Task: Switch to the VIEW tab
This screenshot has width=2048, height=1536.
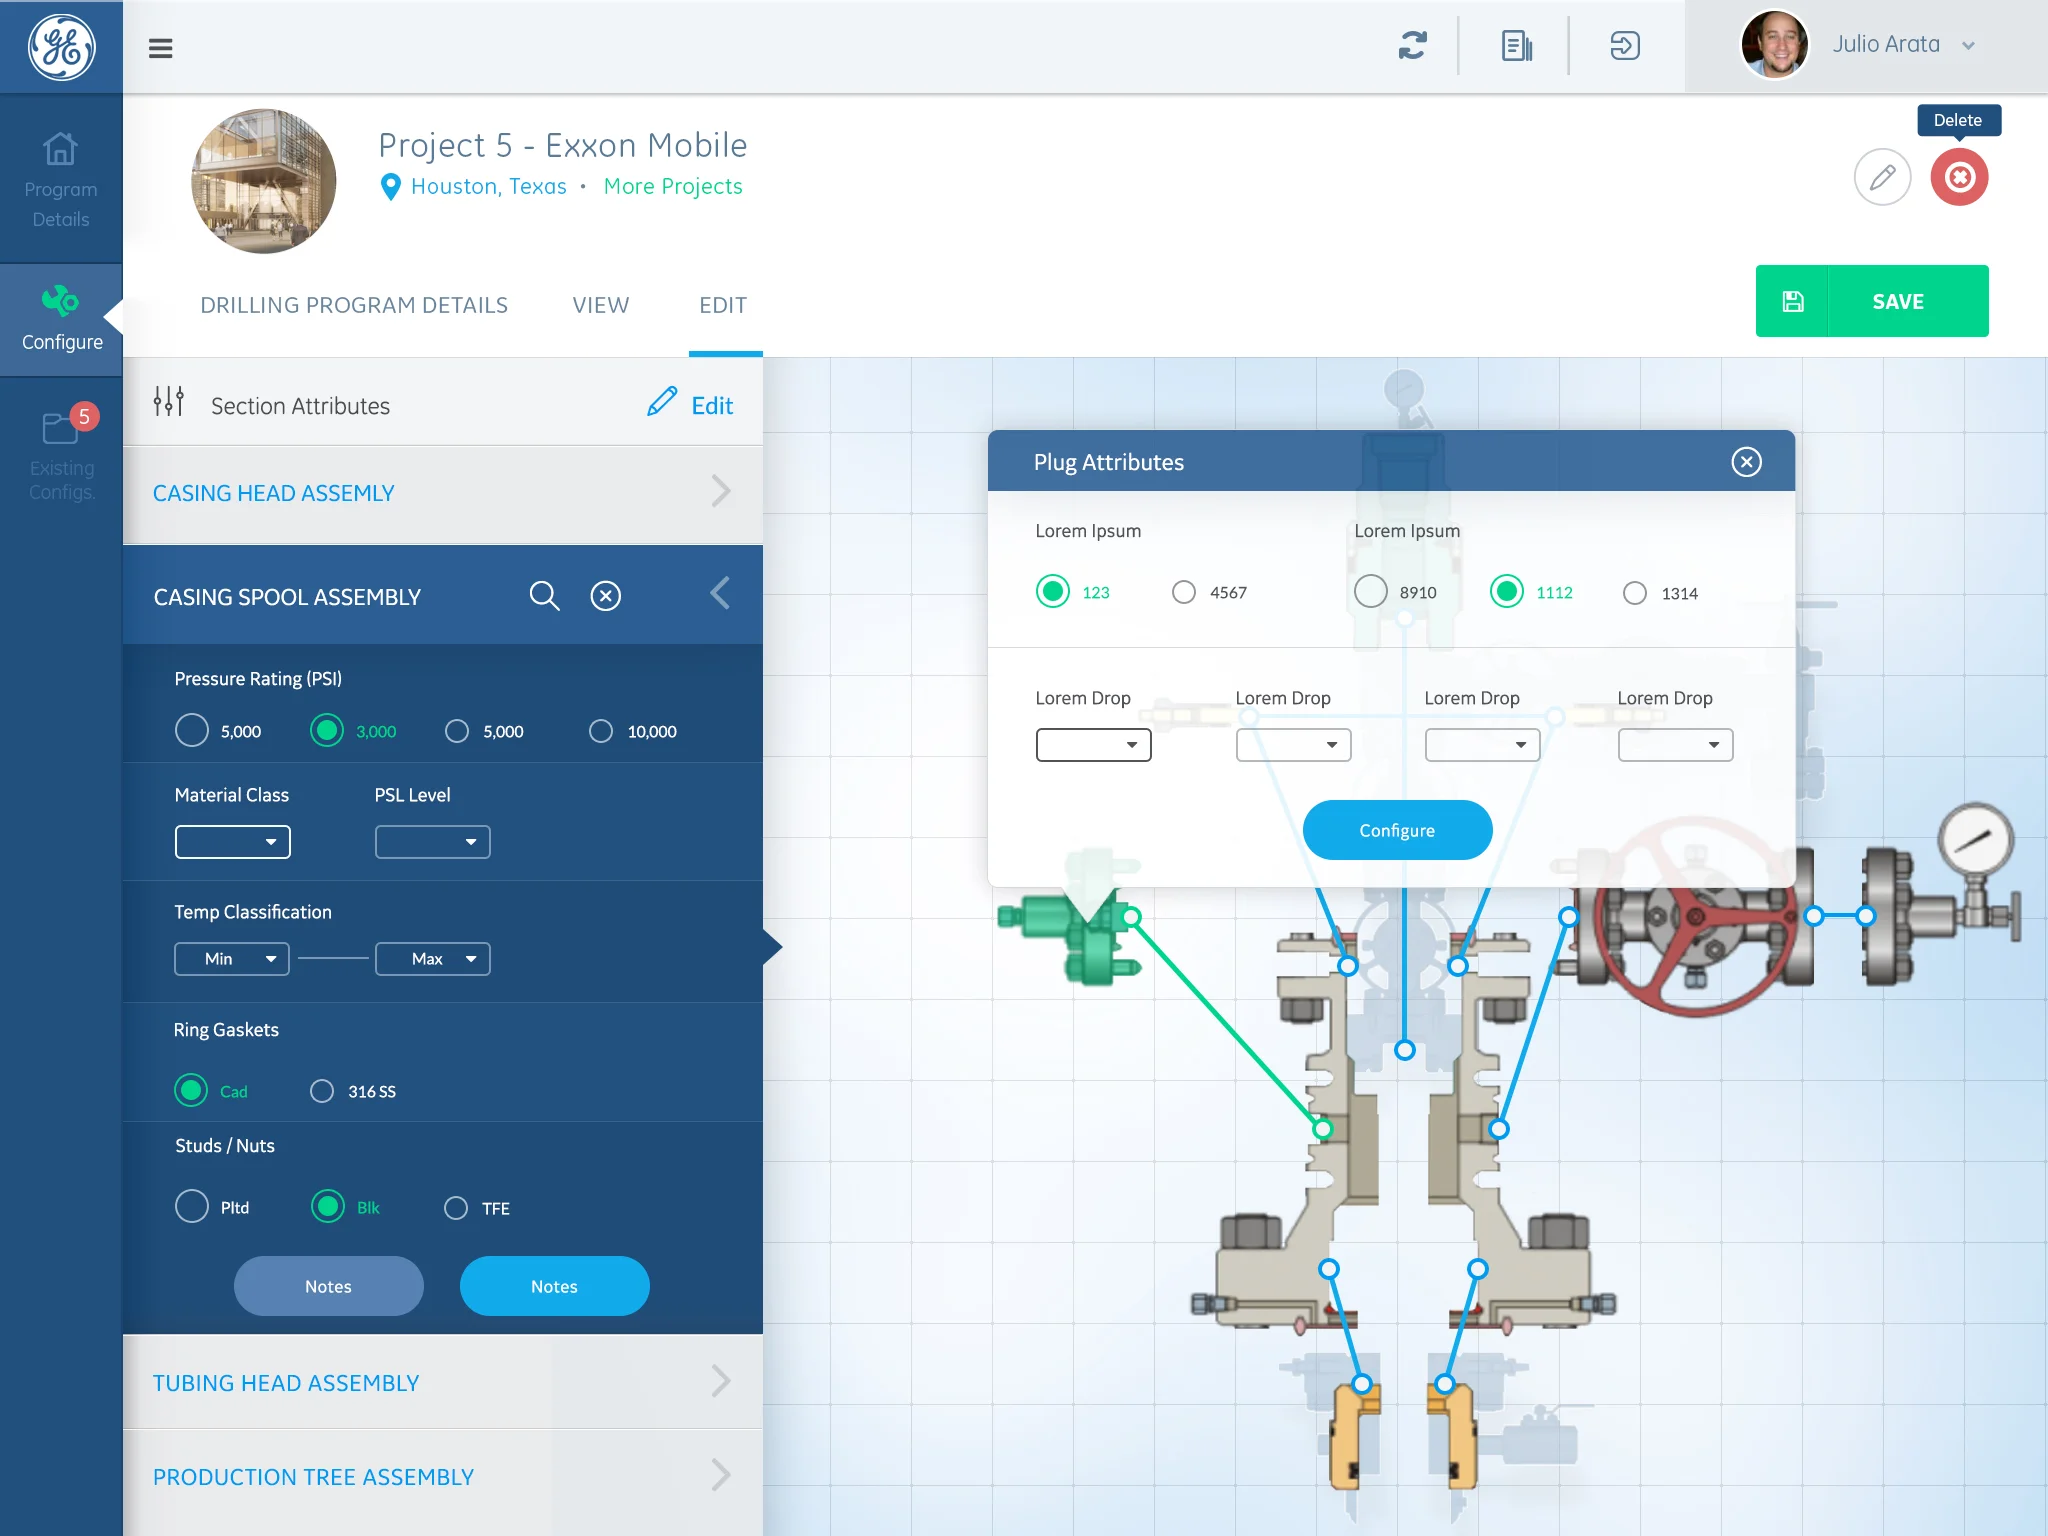Action: click(x=600, y=306)
